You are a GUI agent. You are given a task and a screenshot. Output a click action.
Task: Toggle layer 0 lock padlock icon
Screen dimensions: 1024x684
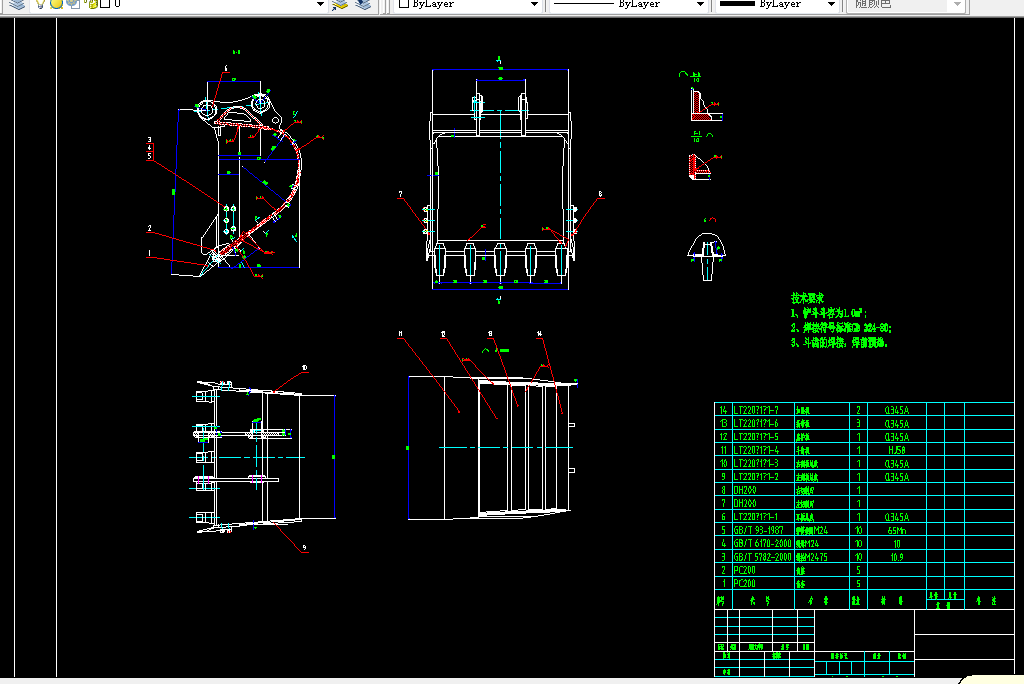92,4
